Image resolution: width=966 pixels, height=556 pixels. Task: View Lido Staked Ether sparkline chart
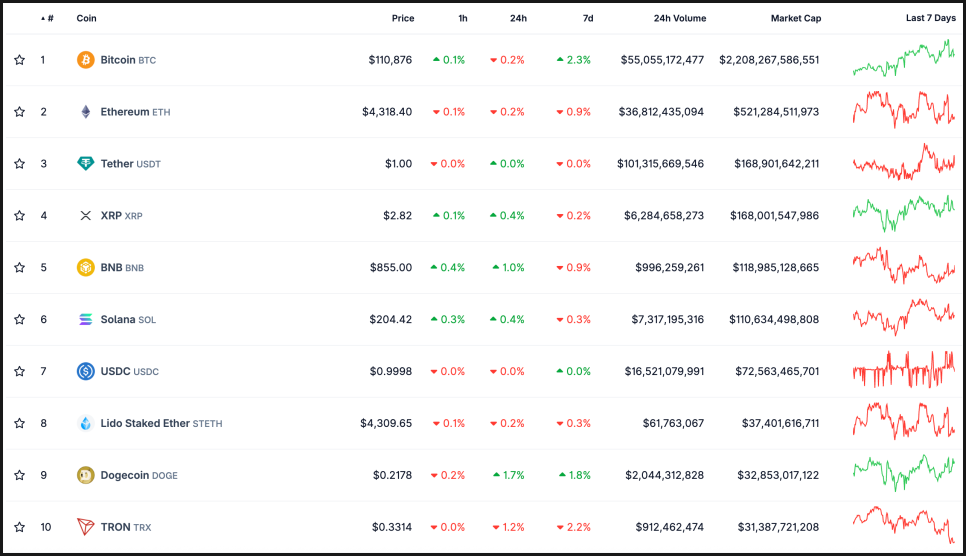coord(904,420)
